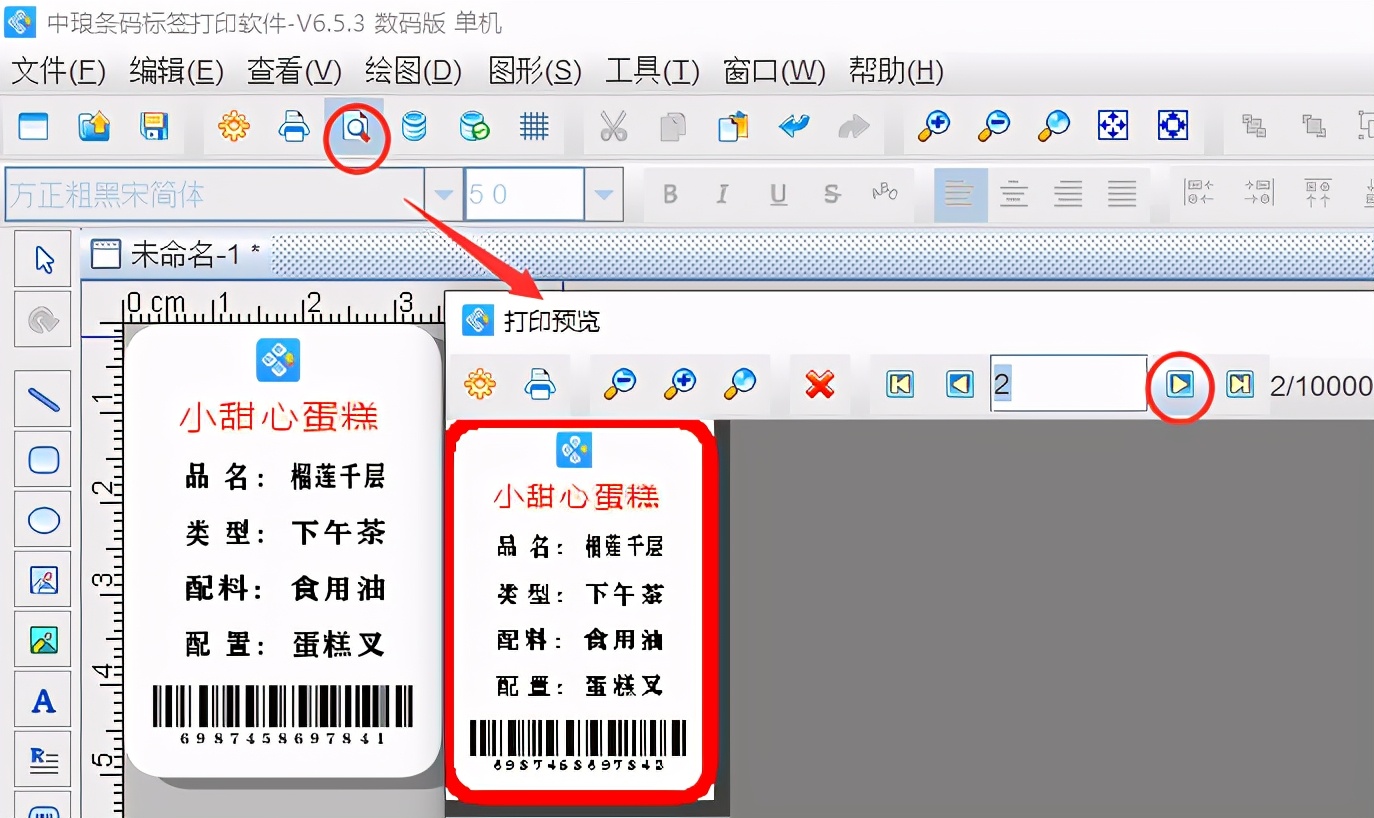Align text to the right
This screenshot has width=1374, height=818.
click(1068, 195)
